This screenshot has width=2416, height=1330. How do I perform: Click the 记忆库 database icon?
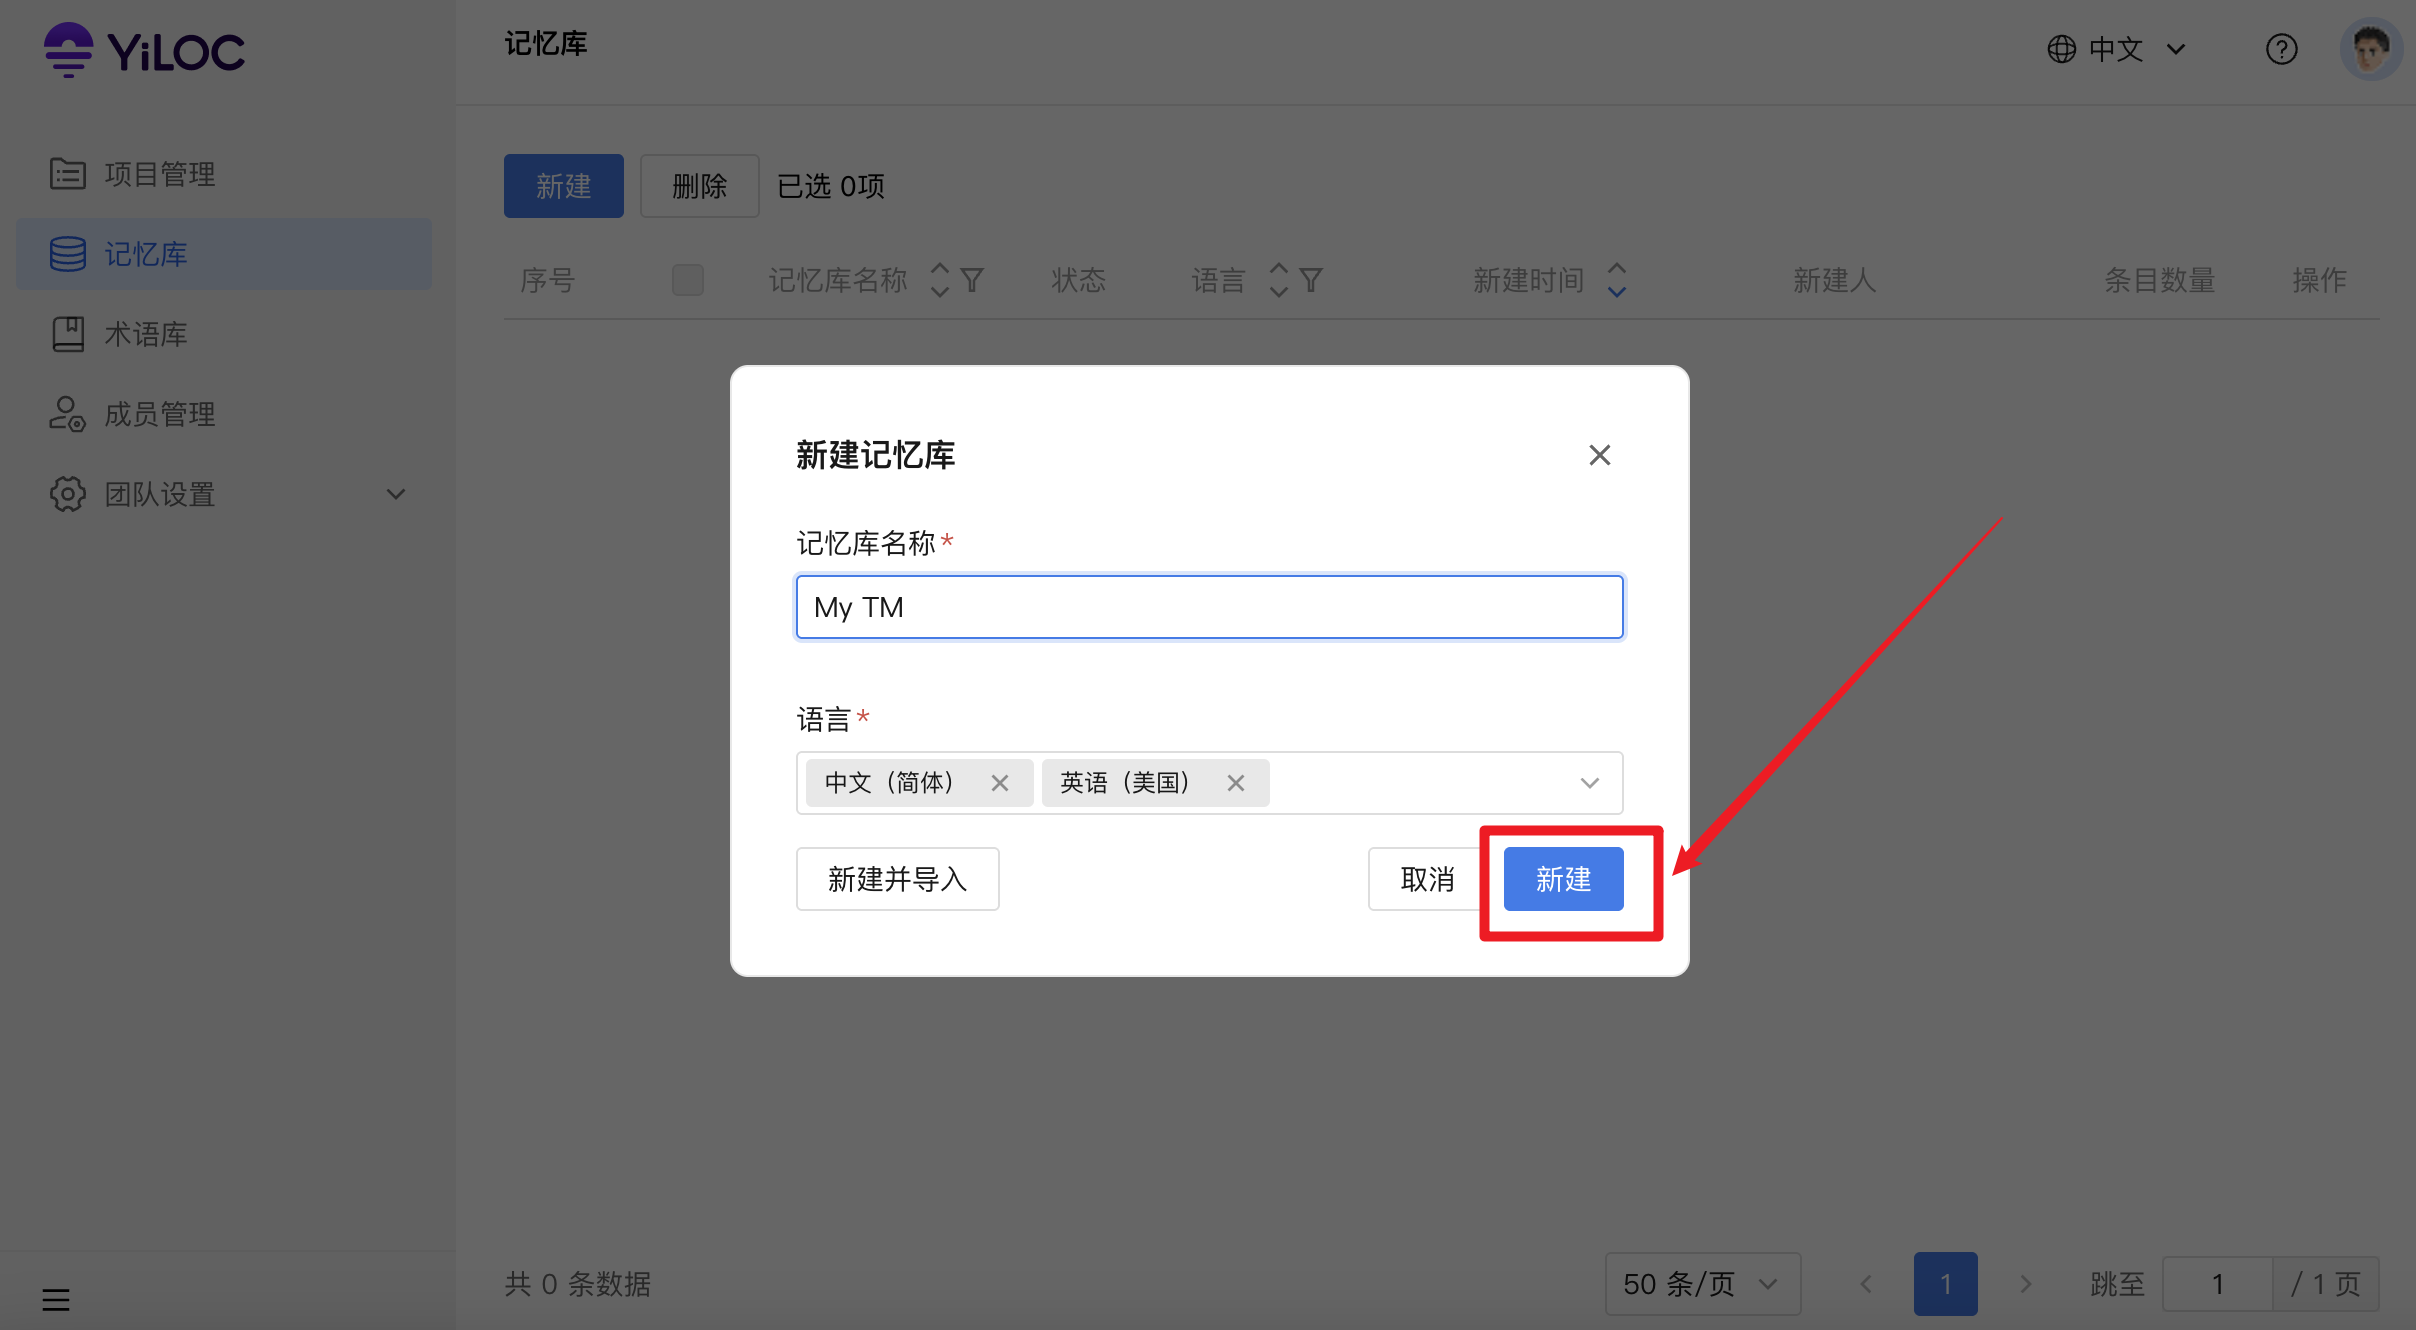pos(67,254)
